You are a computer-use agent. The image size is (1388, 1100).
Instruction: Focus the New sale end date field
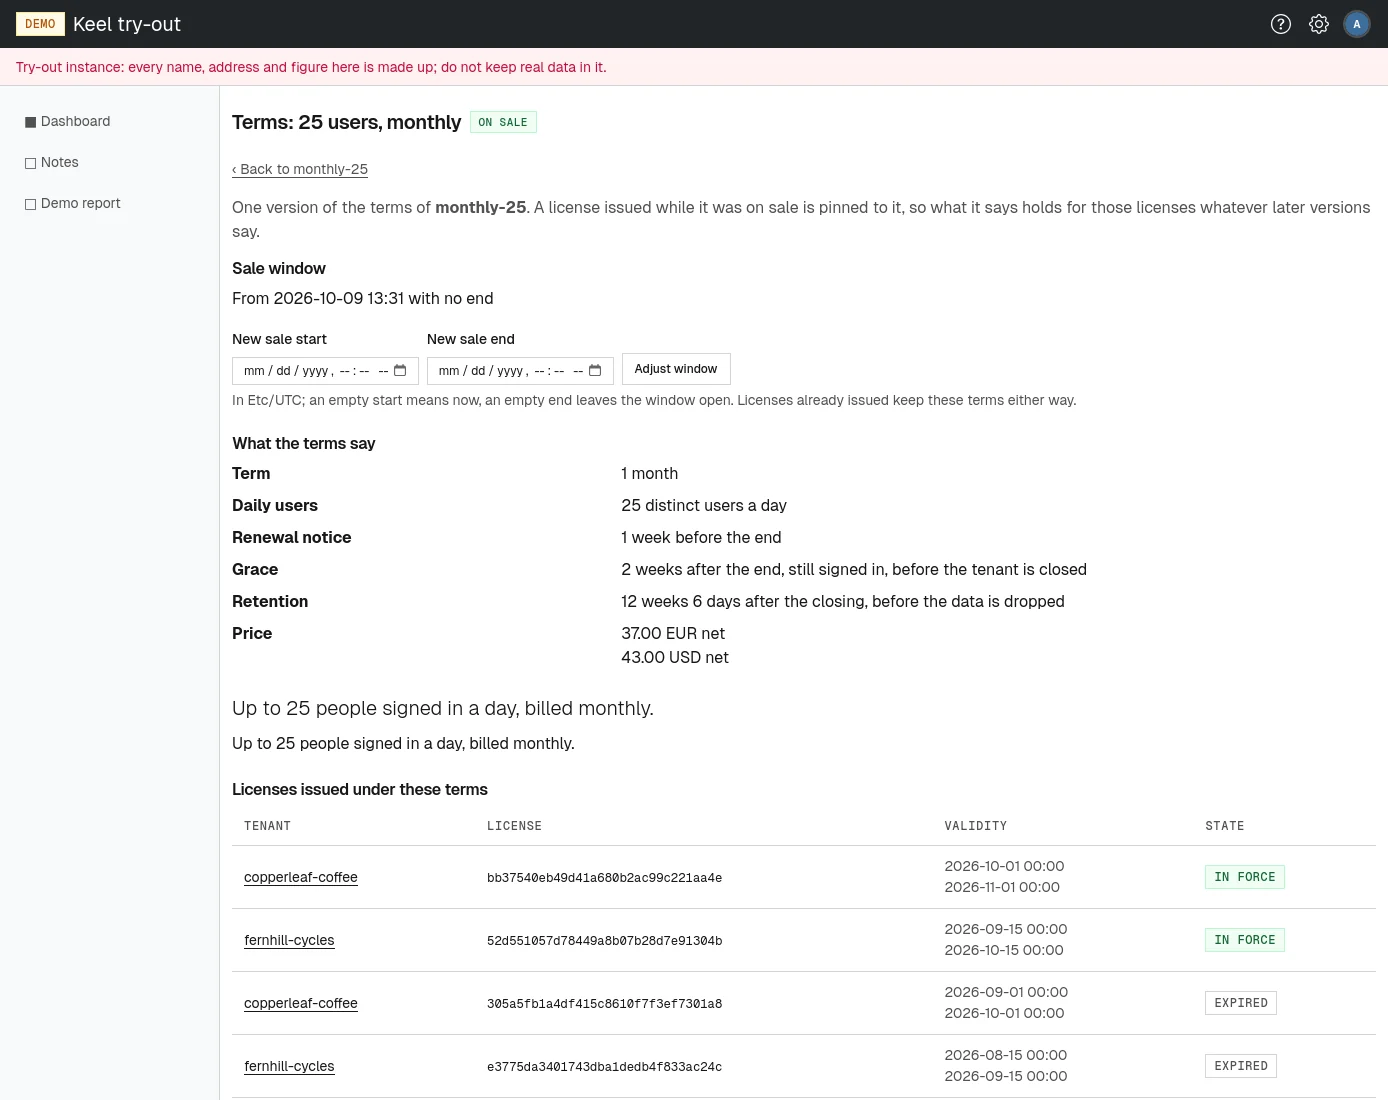(520, 370)
